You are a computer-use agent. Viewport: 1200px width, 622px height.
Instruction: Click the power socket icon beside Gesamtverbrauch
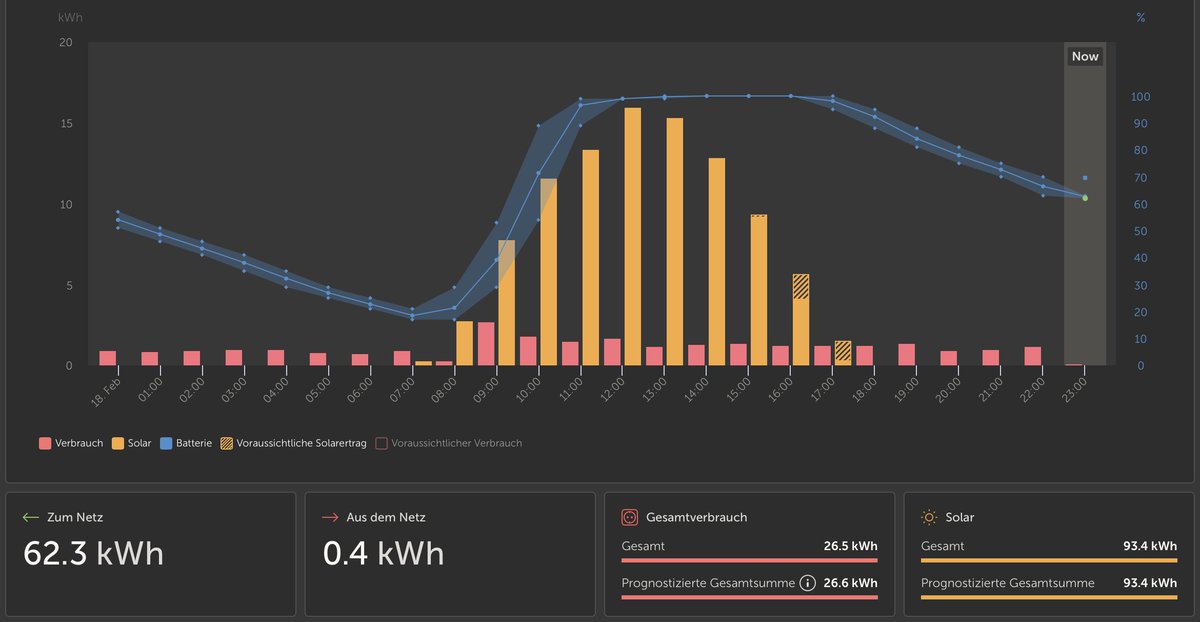click(629, 517)
